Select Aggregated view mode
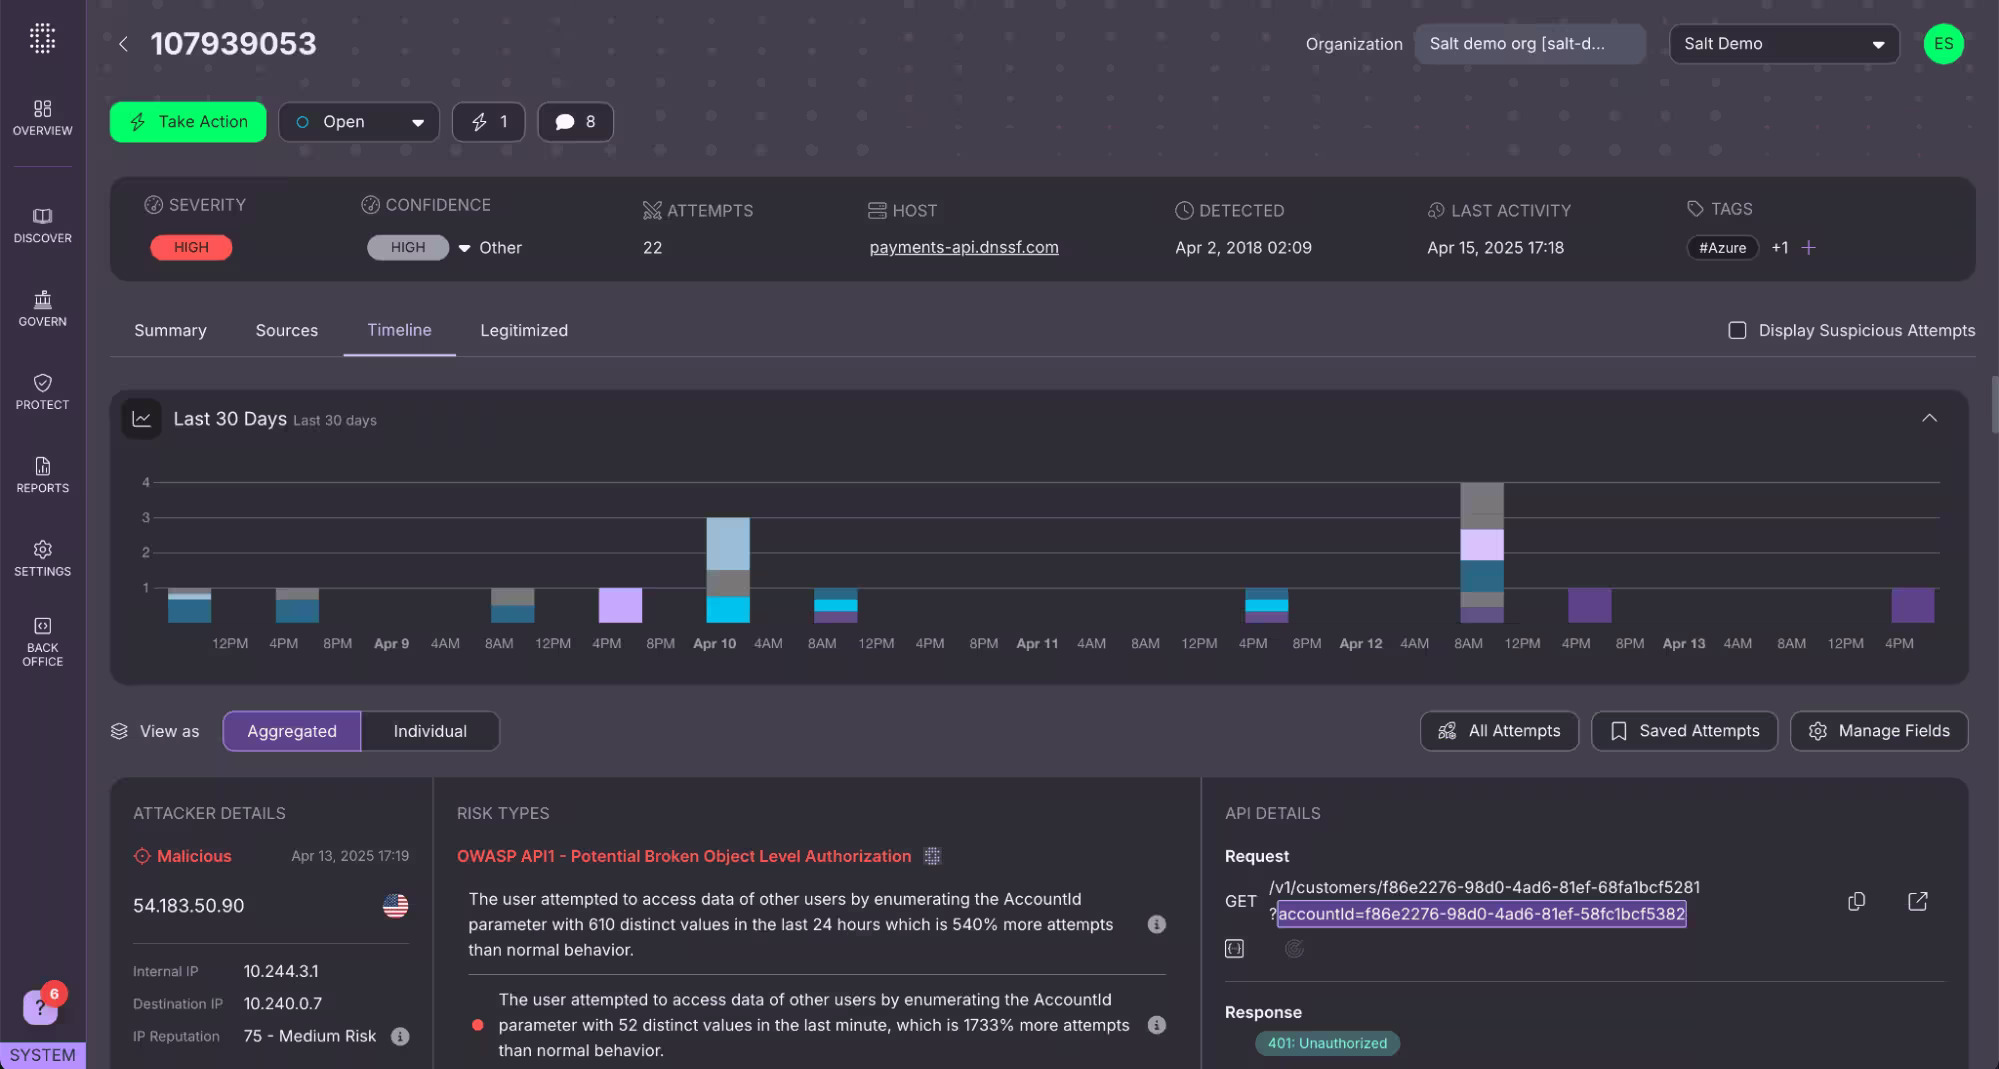The image size is (1999, 1069). pos(291,731)
